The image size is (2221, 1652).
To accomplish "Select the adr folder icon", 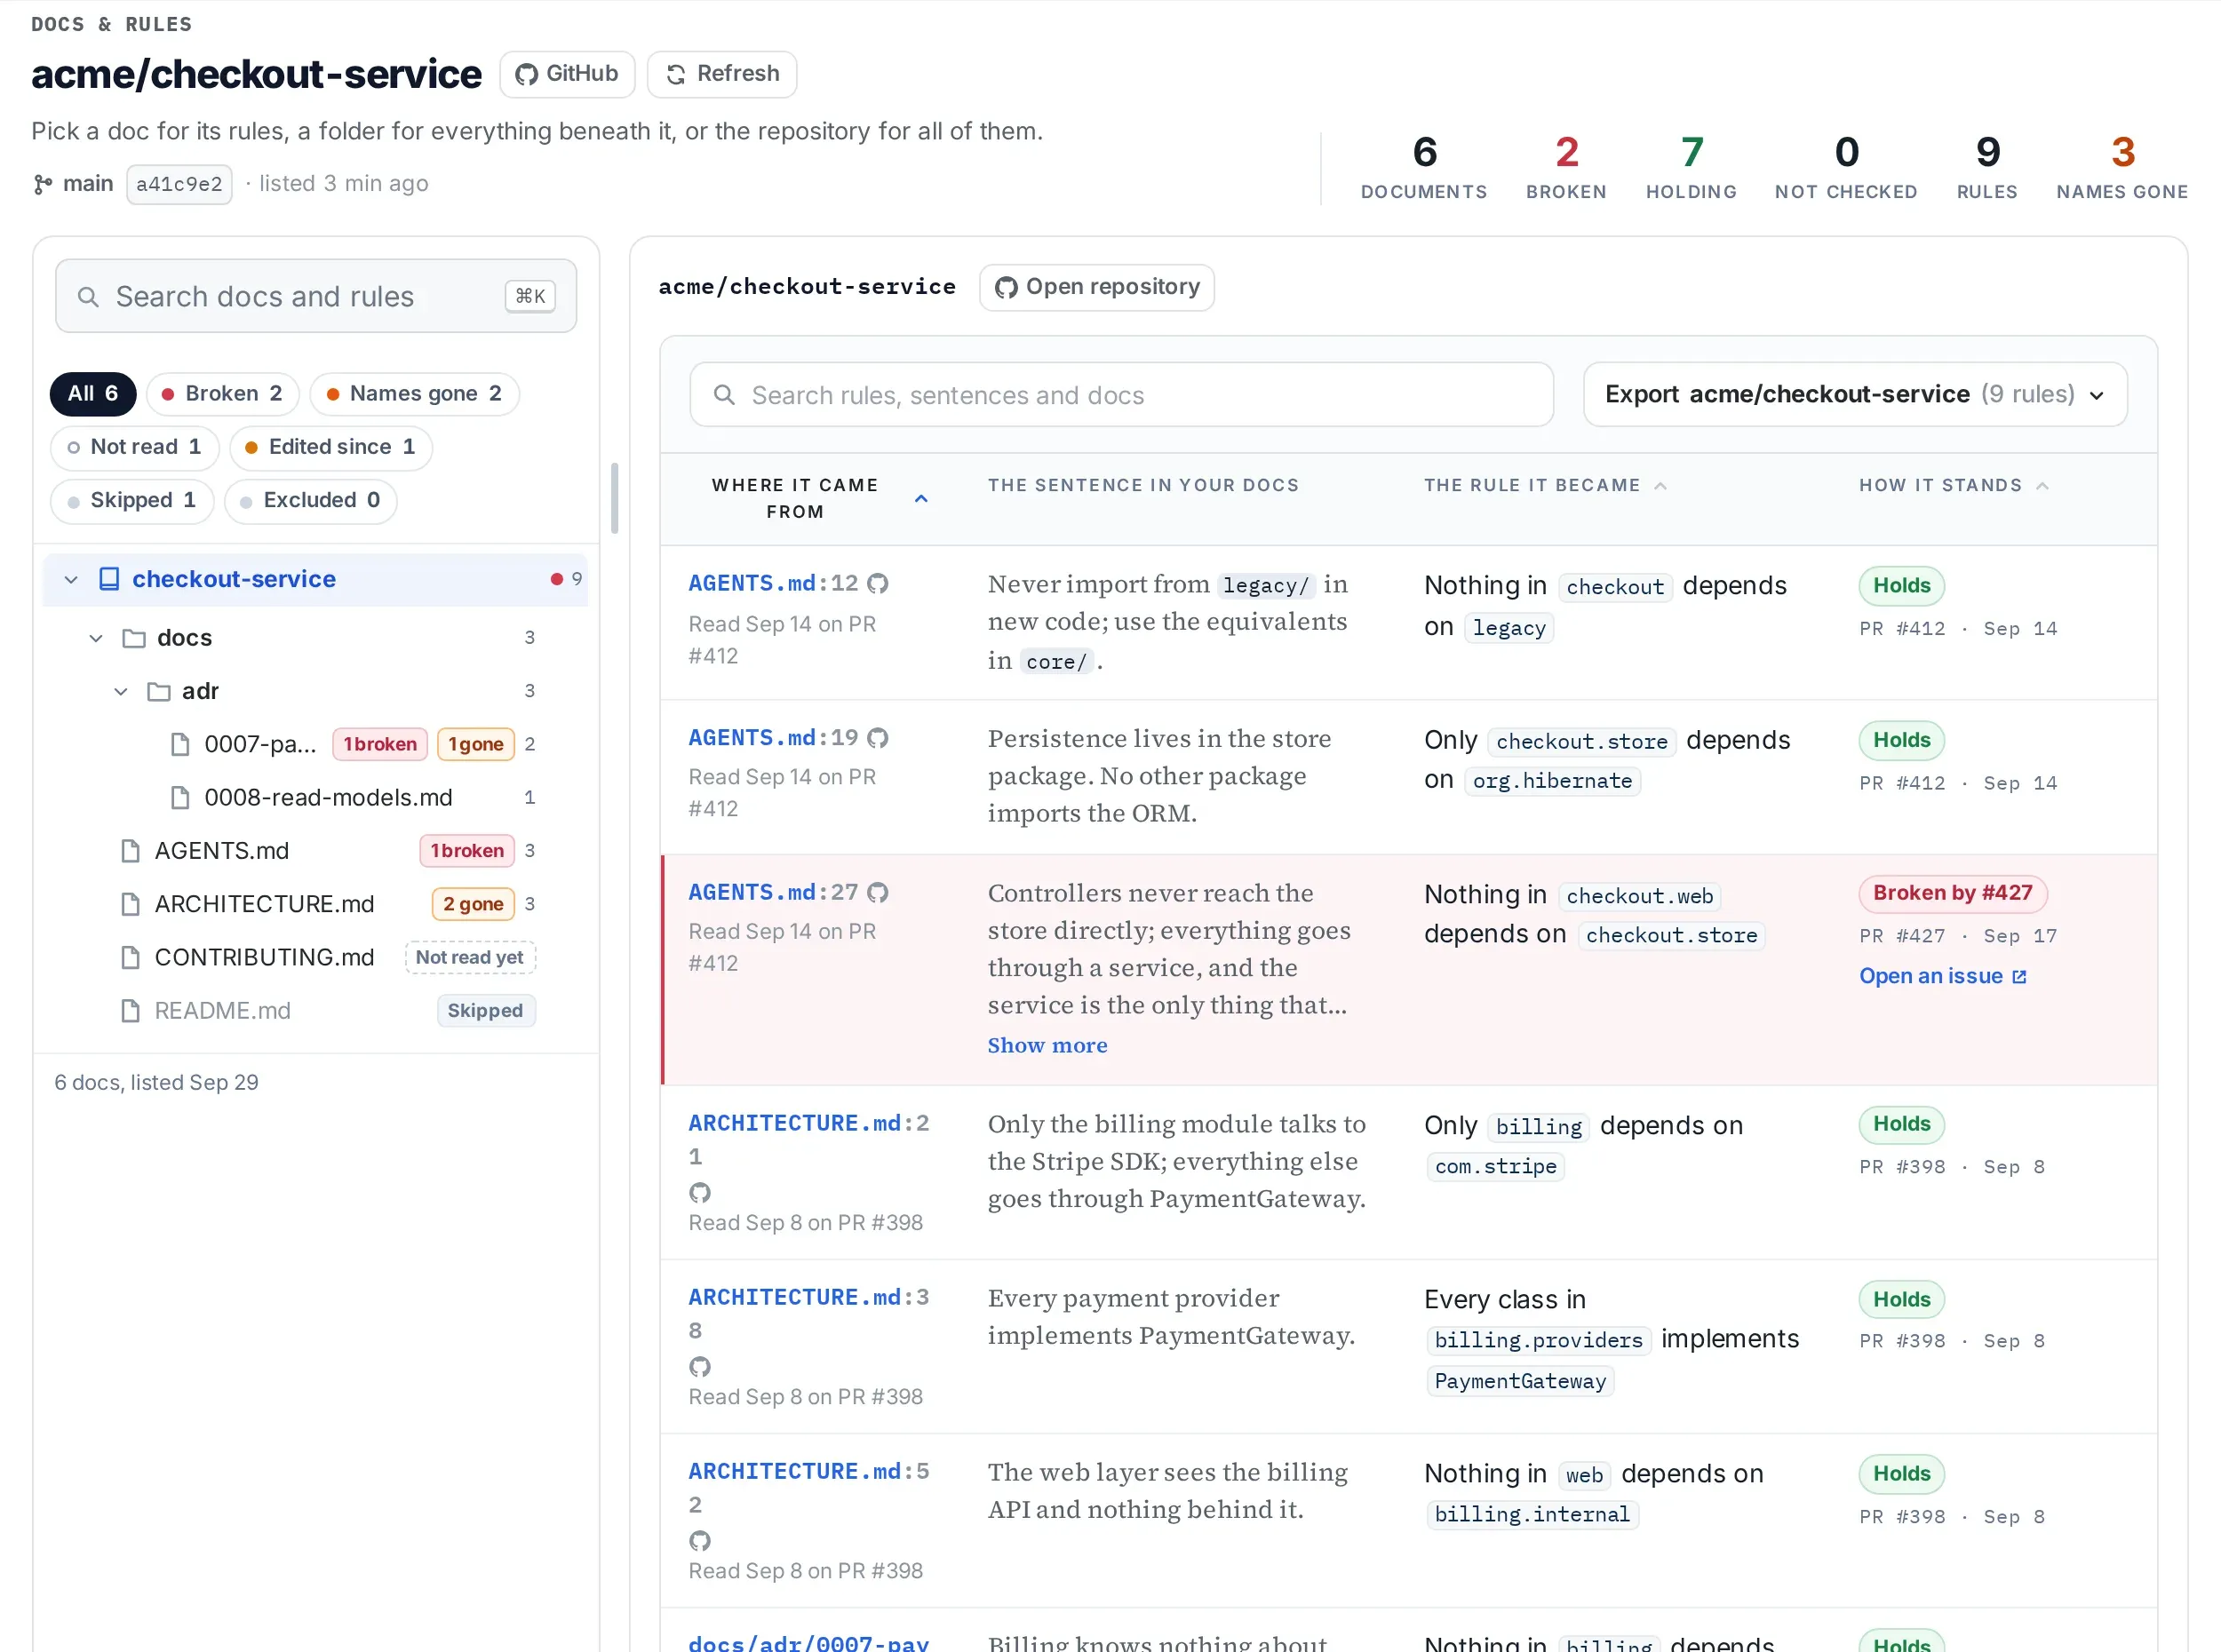I will [159, 691].
